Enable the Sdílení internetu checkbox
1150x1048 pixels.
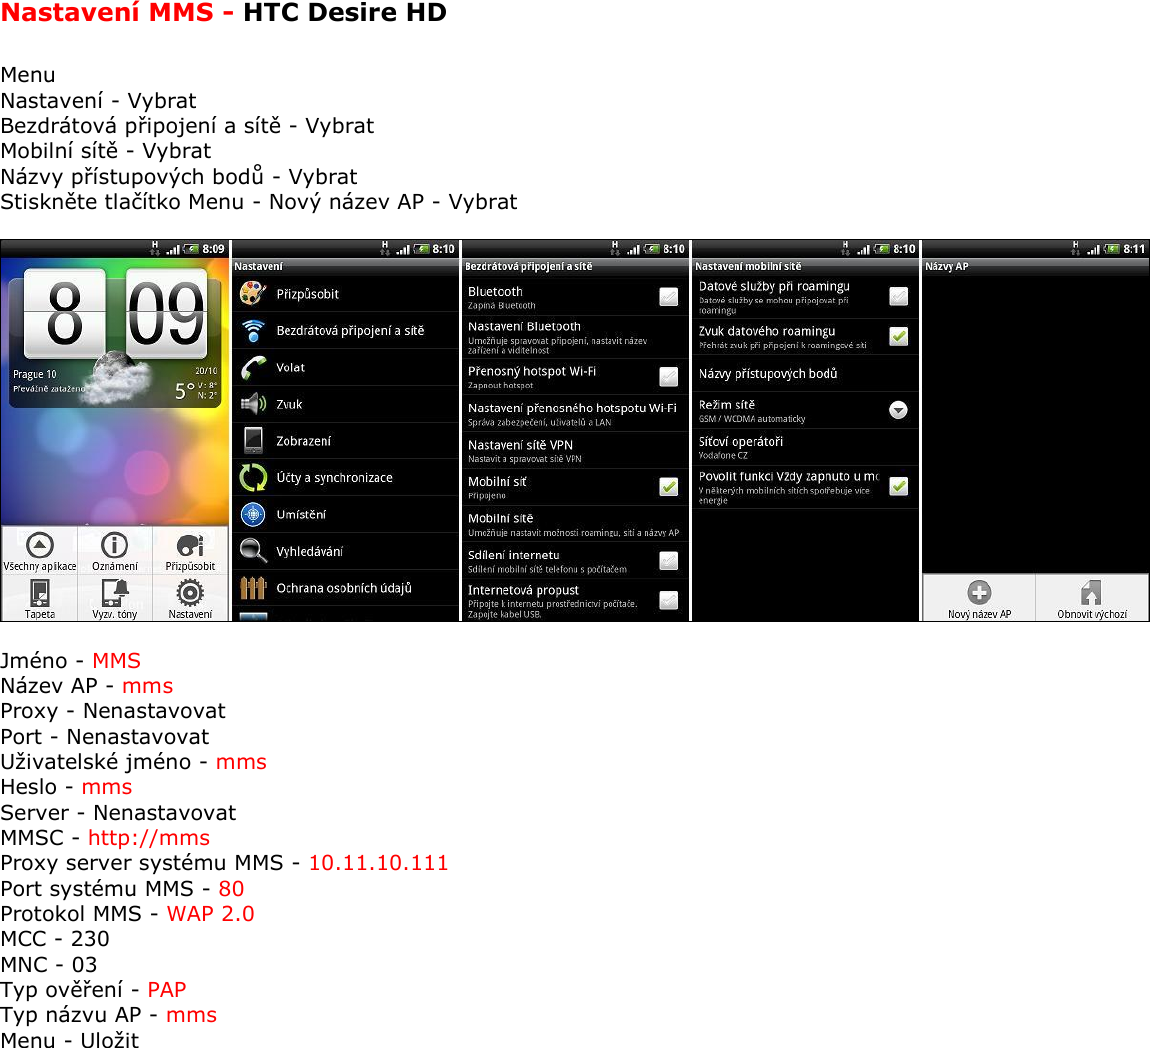[x=668, y=561]
